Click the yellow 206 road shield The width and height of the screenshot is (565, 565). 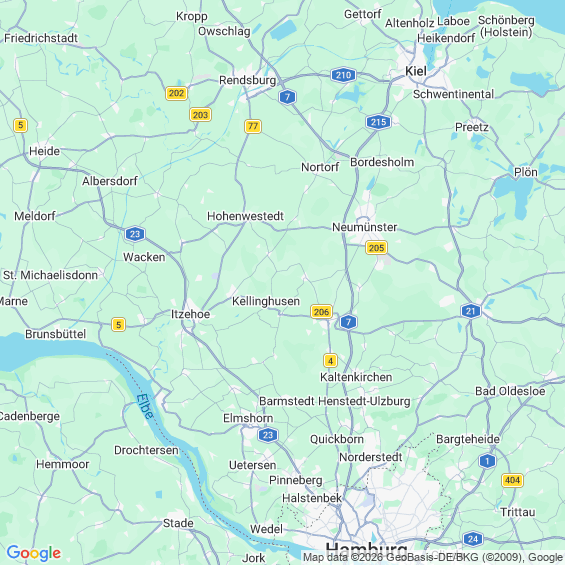pos(321,312)
